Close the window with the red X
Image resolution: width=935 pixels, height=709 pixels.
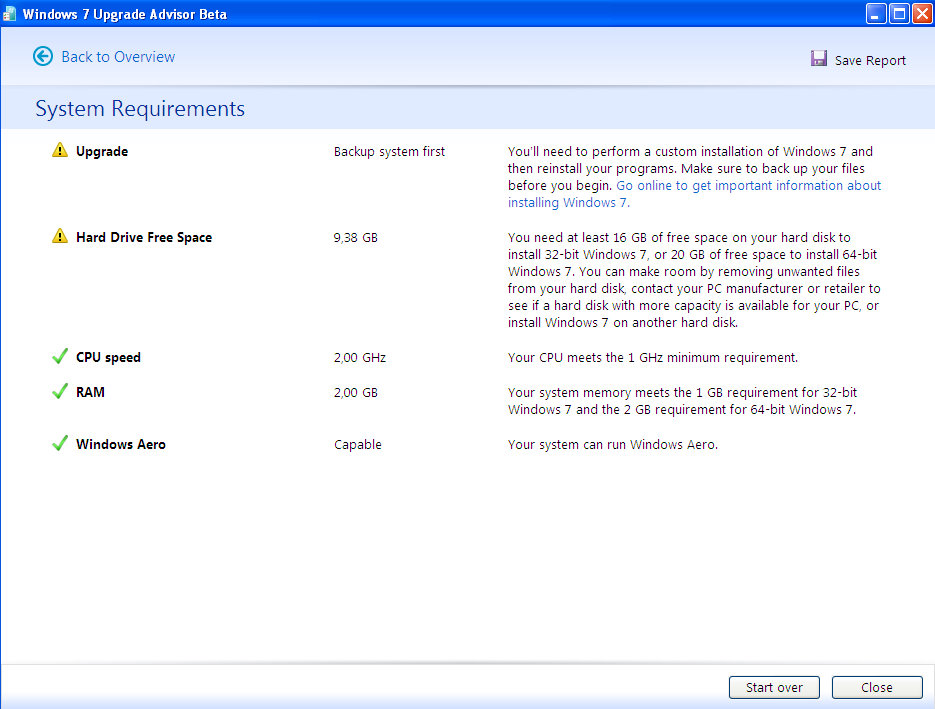pyautogui.click(x=922, y=14)
